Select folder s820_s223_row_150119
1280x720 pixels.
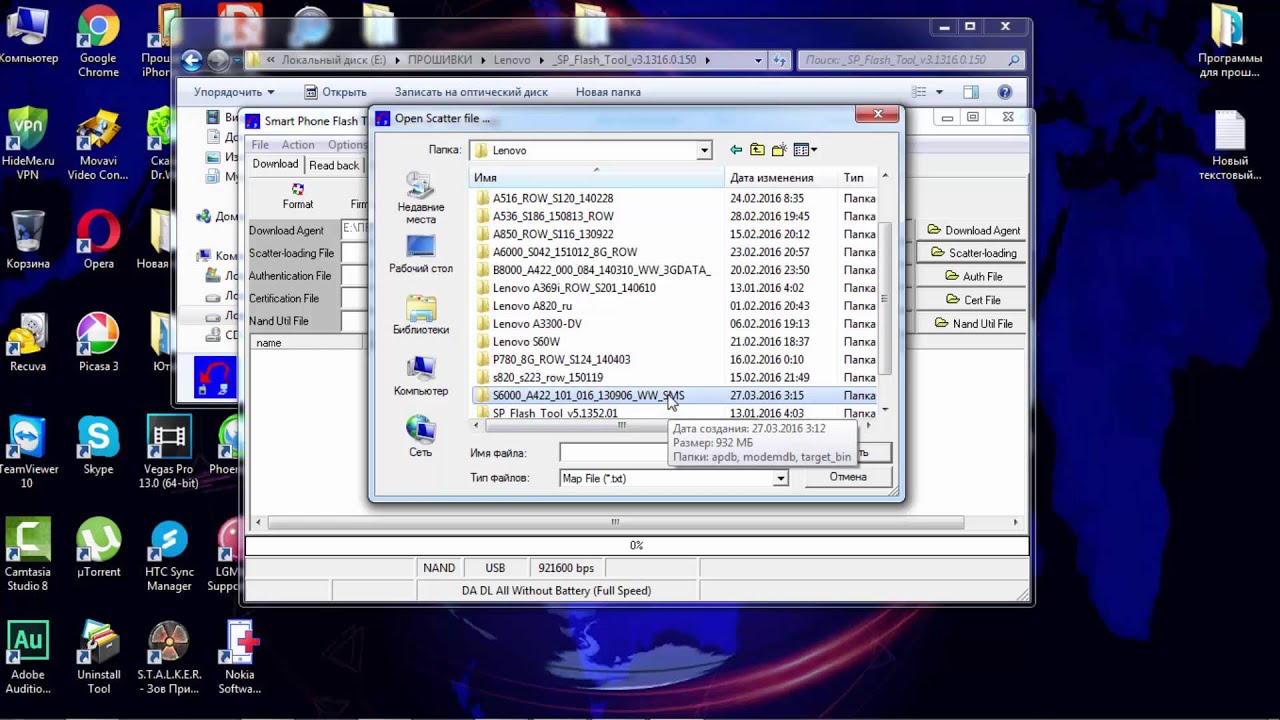(548, 377)
